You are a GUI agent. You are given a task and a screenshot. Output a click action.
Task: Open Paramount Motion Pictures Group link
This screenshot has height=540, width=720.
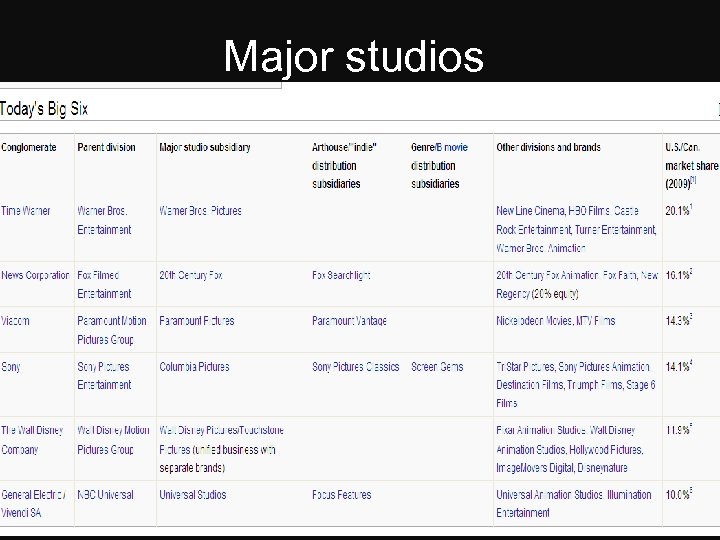pyautogui.click(x=112, y=330)
